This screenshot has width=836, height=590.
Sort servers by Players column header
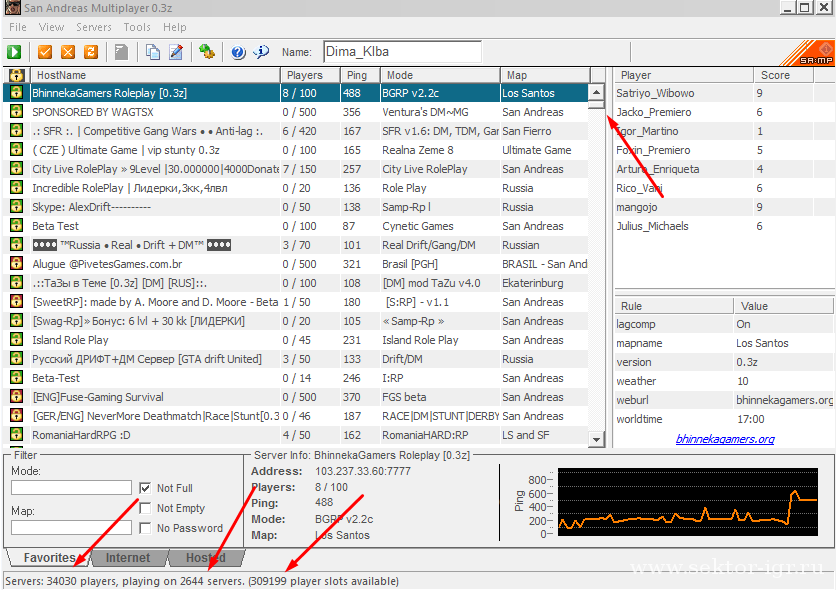pyautogui.click(x=311, y=75)
